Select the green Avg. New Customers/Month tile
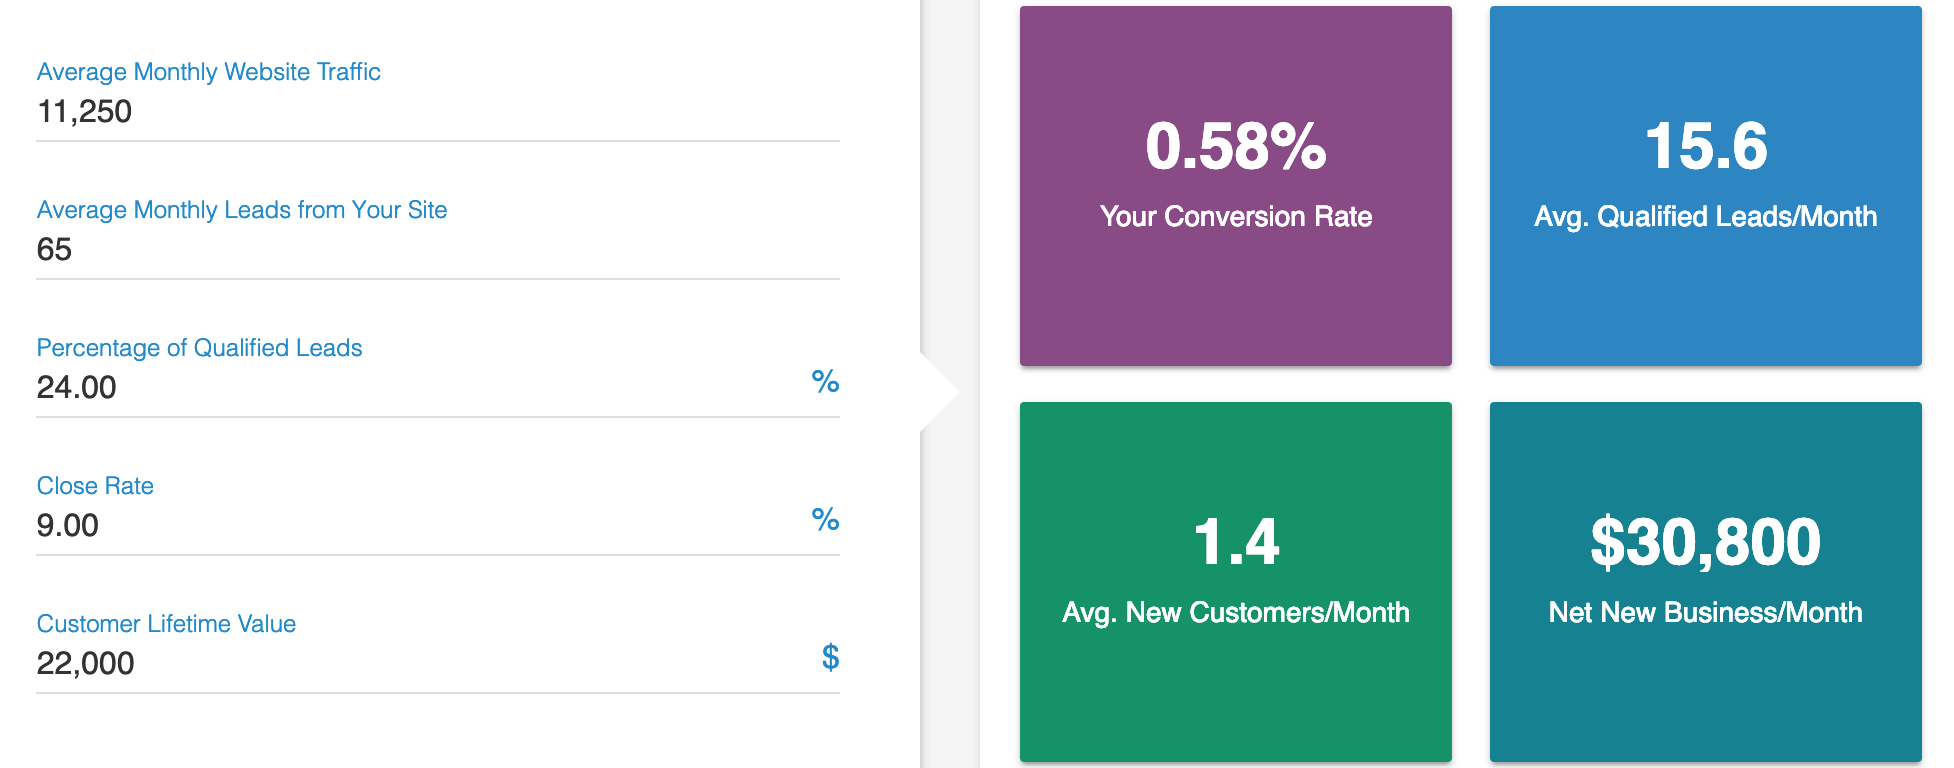 [x=1236, y=580]
